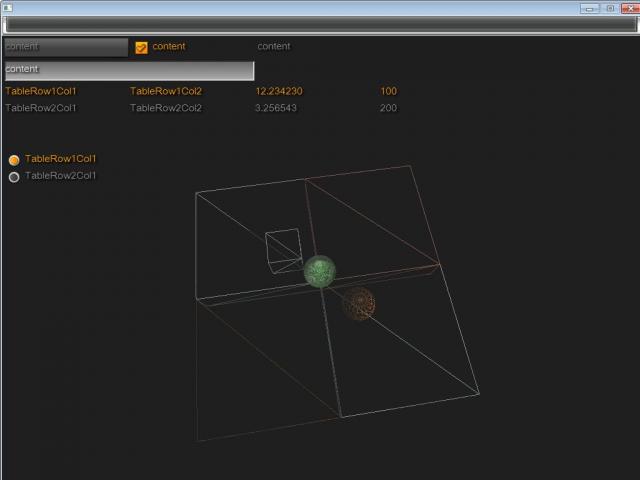Click the orange checkmark icon

(141, 47)
